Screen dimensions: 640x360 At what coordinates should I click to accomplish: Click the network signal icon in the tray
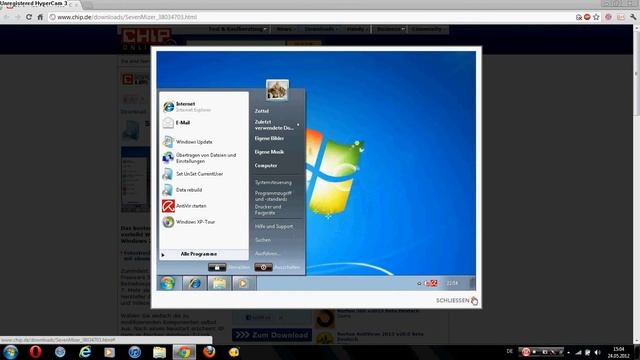pos(578,352)
